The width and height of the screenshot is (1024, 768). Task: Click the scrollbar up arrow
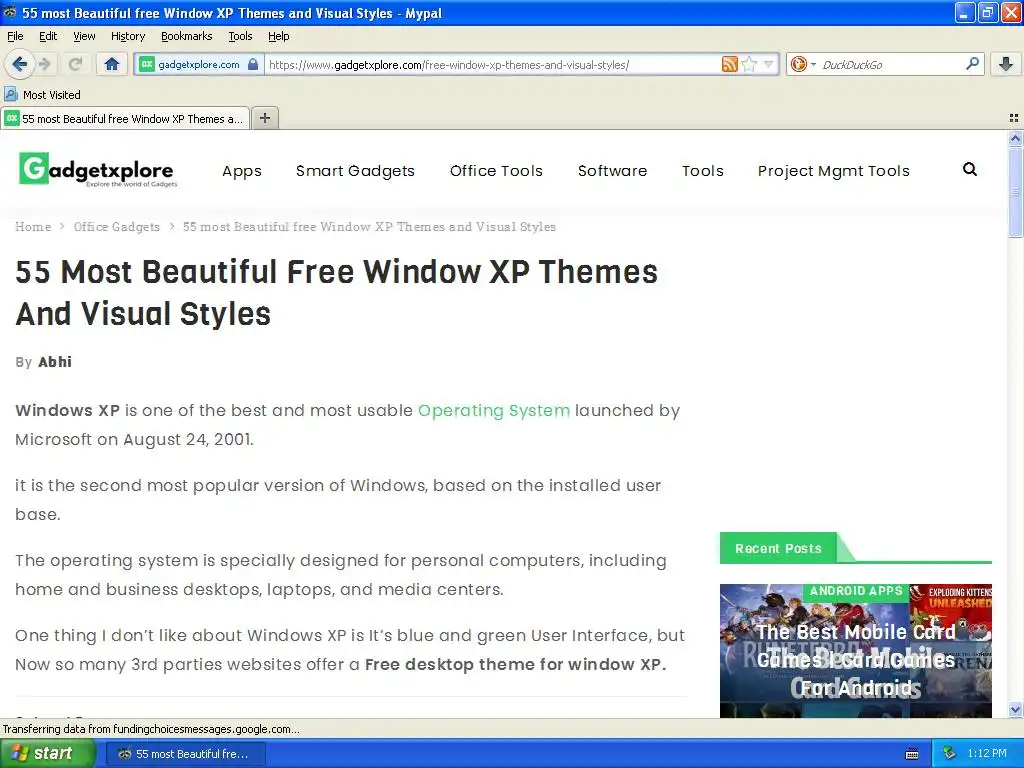[x=1015, y=138]
